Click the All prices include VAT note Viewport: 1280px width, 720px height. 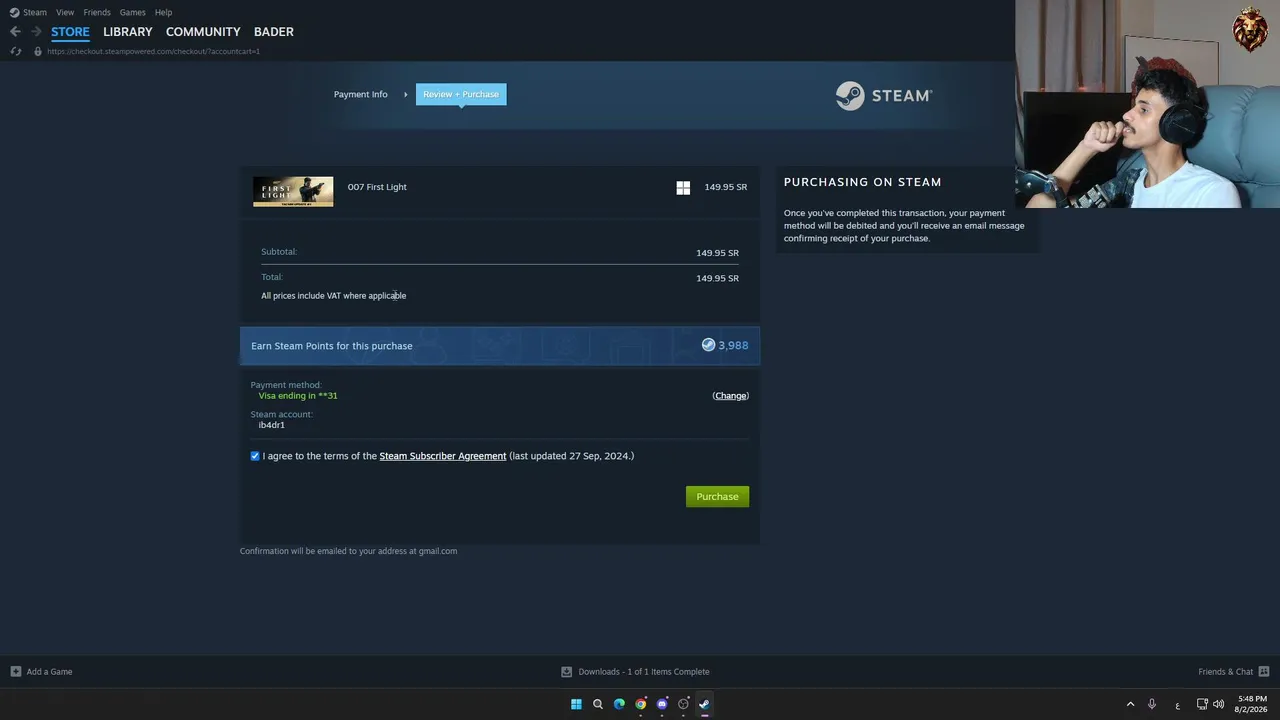pyautogui.click(x=334, y=296)
